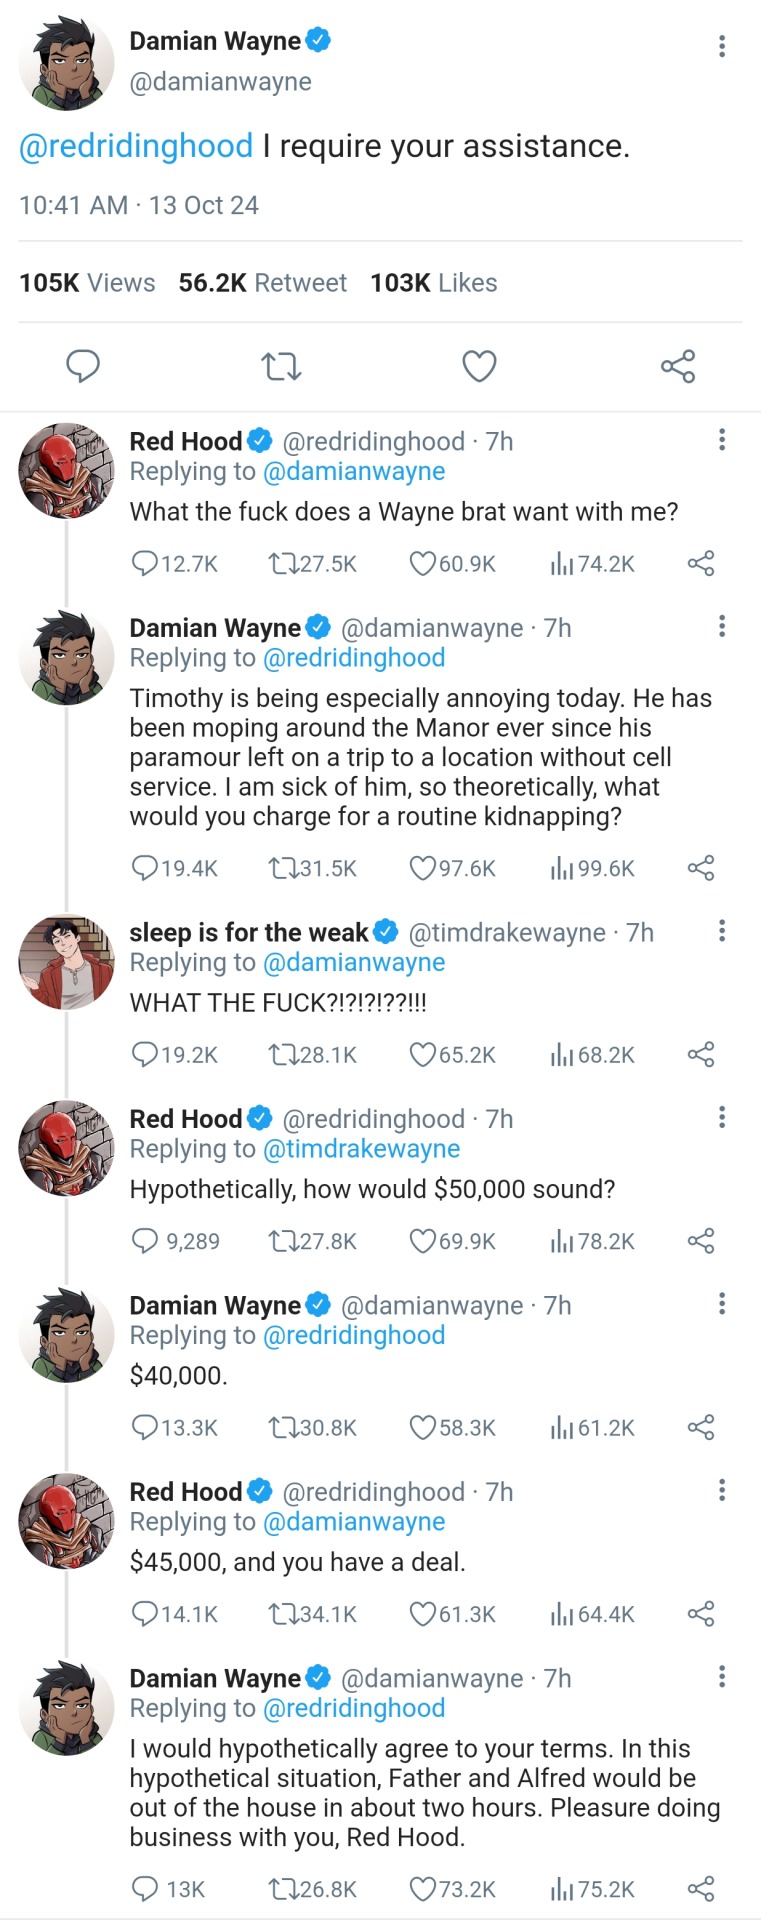Image resolution: width=761 pixels, height=1920 pixels.
Task: Like the "WHAT THE FUCK" reply by timdrakewayne
Action: (423, 1054)
